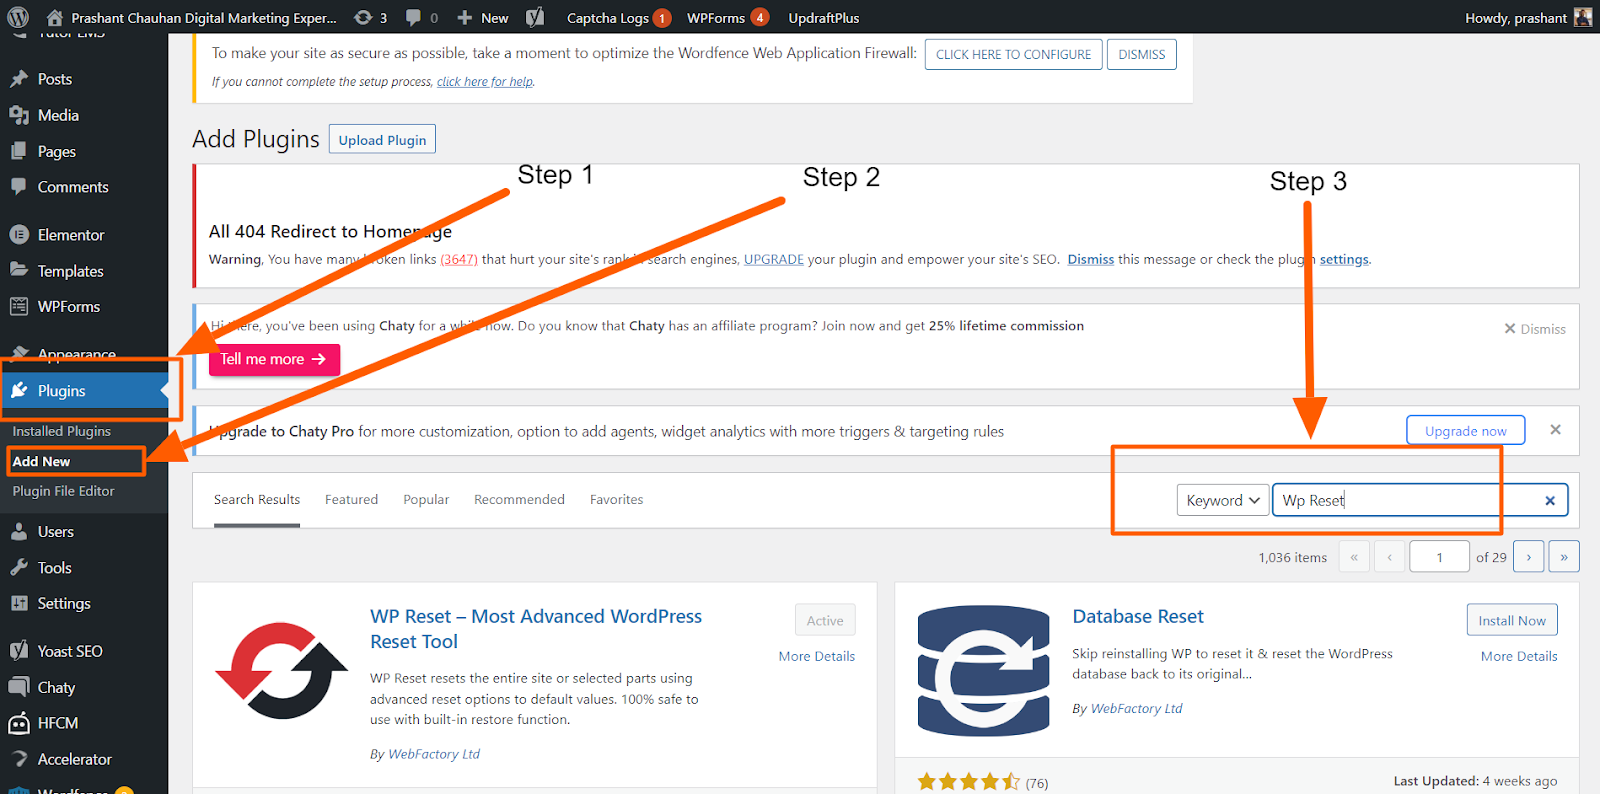The height and width of the screenshot is (794, 1600).
Task: Click the Chaty chat icon in sidebar
Action: coord(19,687)
